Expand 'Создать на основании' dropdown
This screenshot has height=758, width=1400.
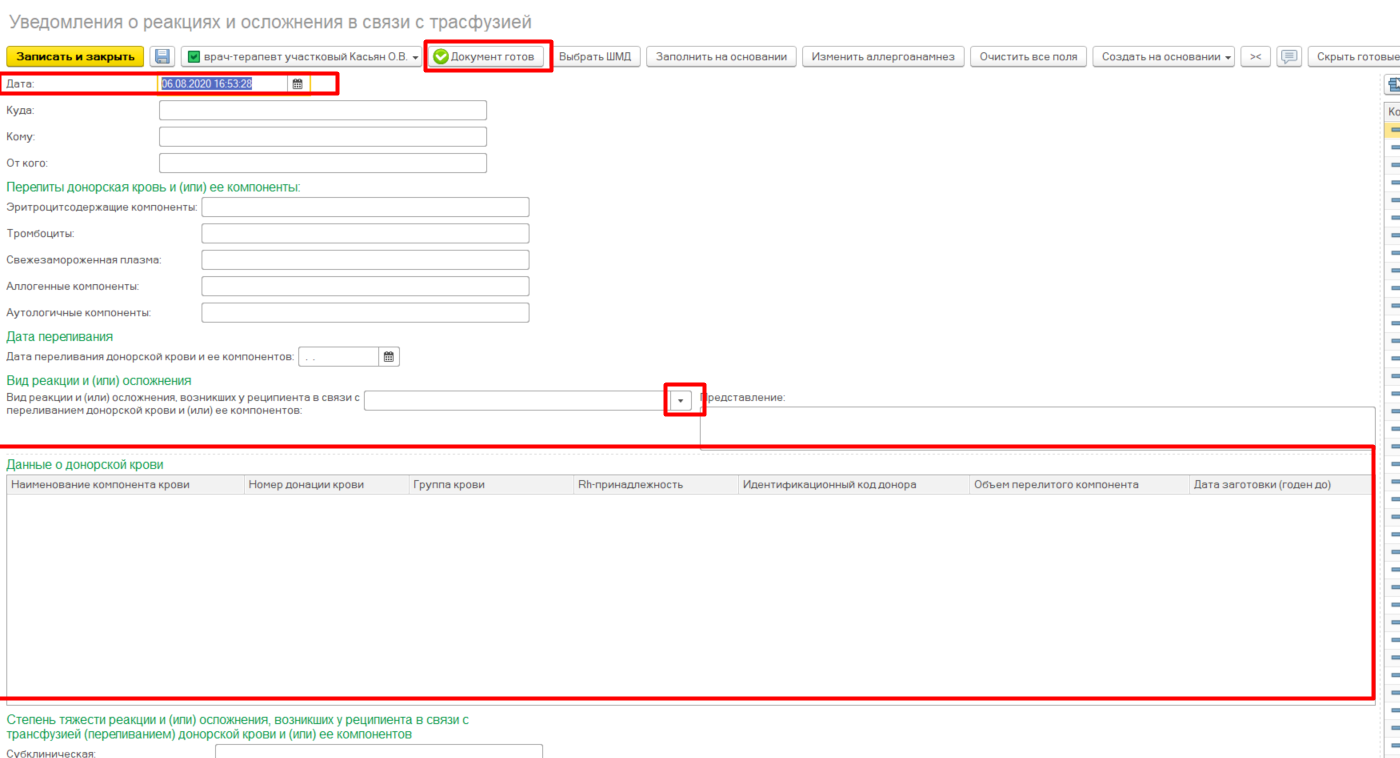coord(1163,57)
